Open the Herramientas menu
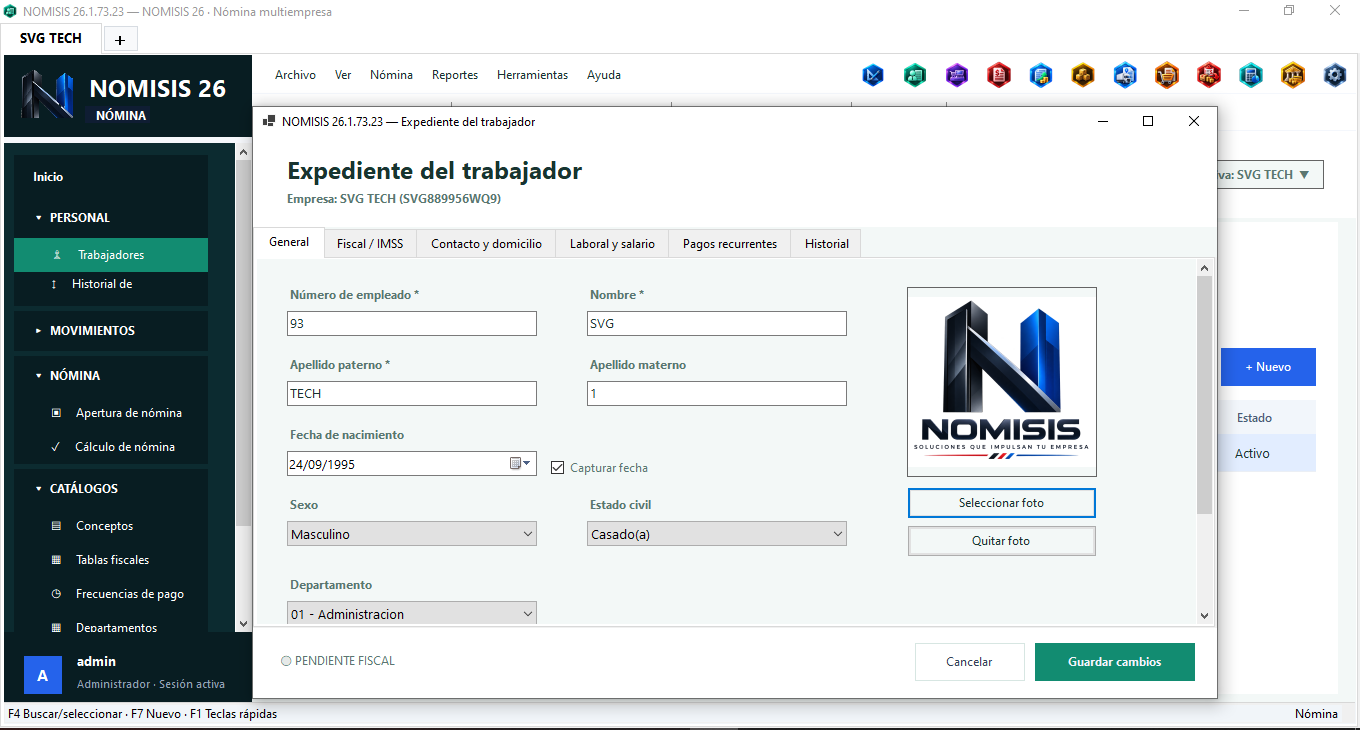Image resolution: width=1360 pixels, height=730 pixels. (x=532, y=75)
